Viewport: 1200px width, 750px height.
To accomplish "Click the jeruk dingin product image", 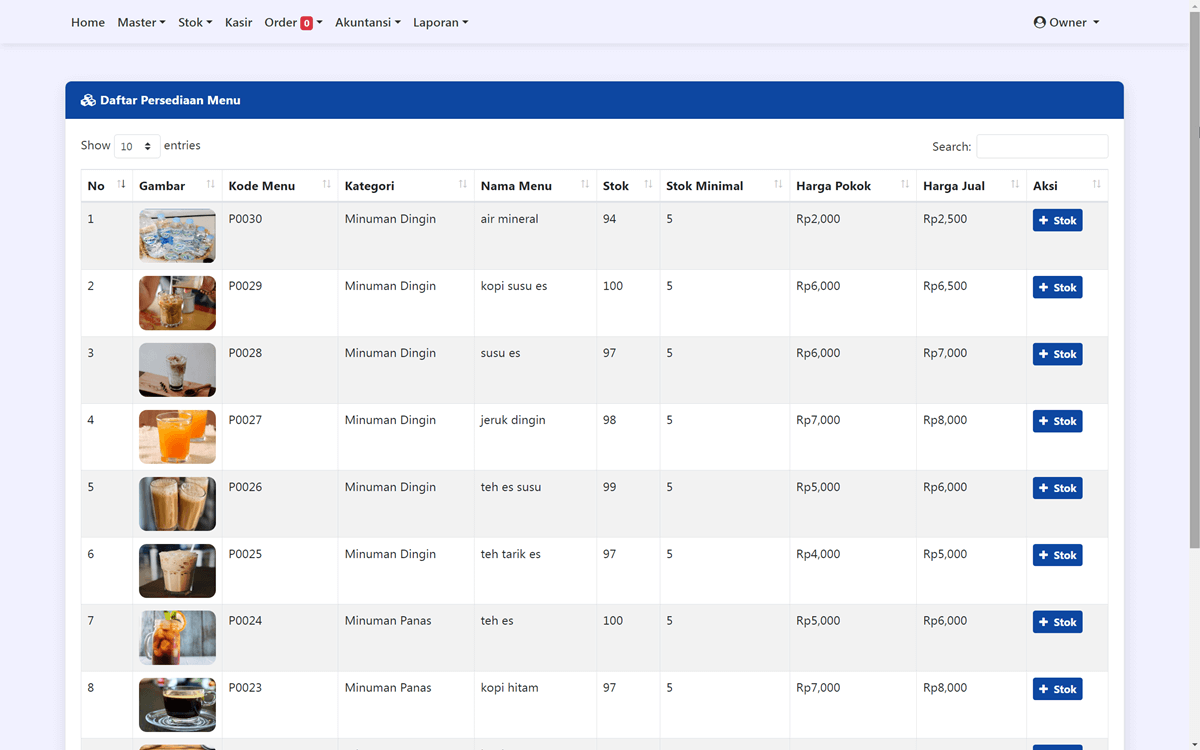I will tap(177, 437).
